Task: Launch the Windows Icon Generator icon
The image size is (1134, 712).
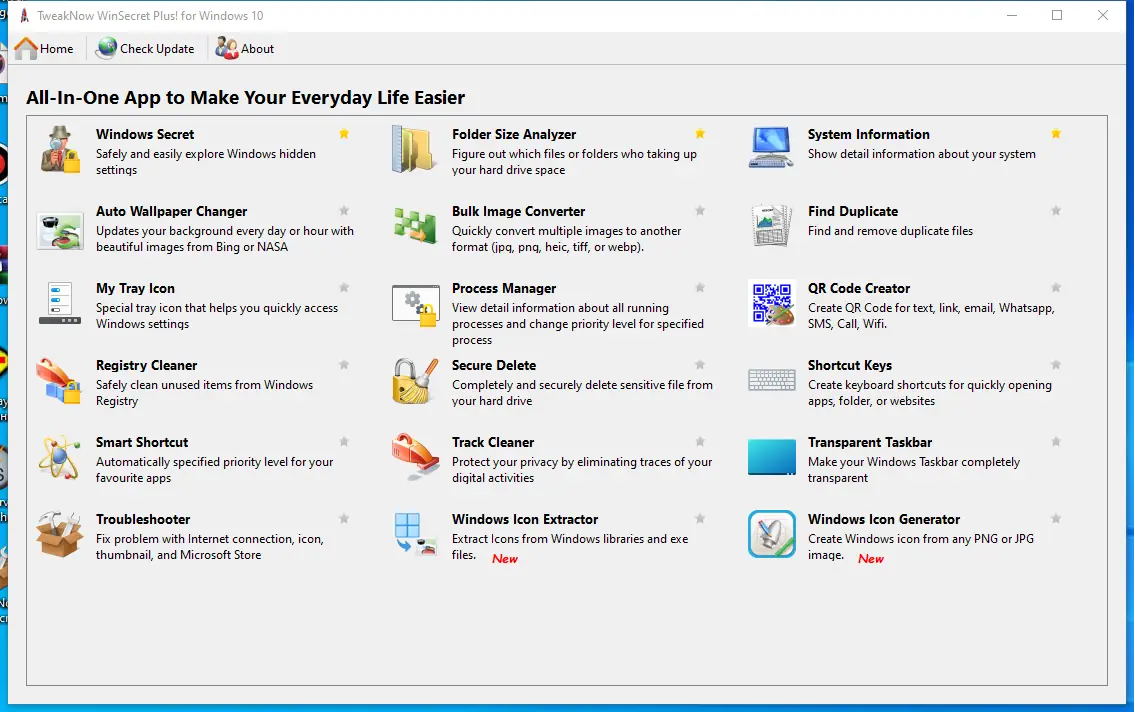Action: click(x=770, y=535)
